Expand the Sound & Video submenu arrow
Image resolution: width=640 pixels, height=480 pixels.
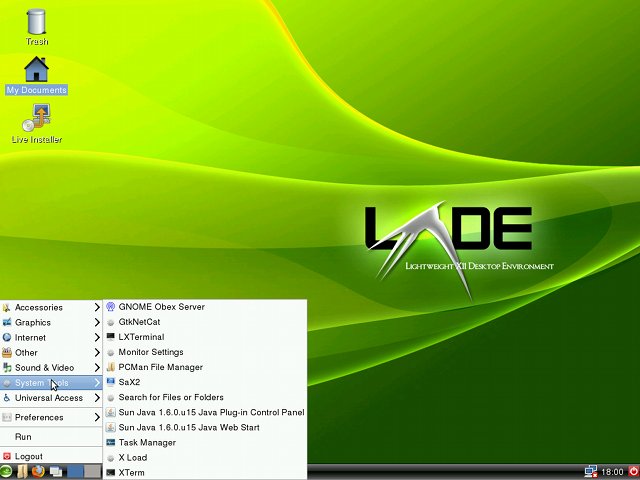pyautogui.click(x=97, y=368)
